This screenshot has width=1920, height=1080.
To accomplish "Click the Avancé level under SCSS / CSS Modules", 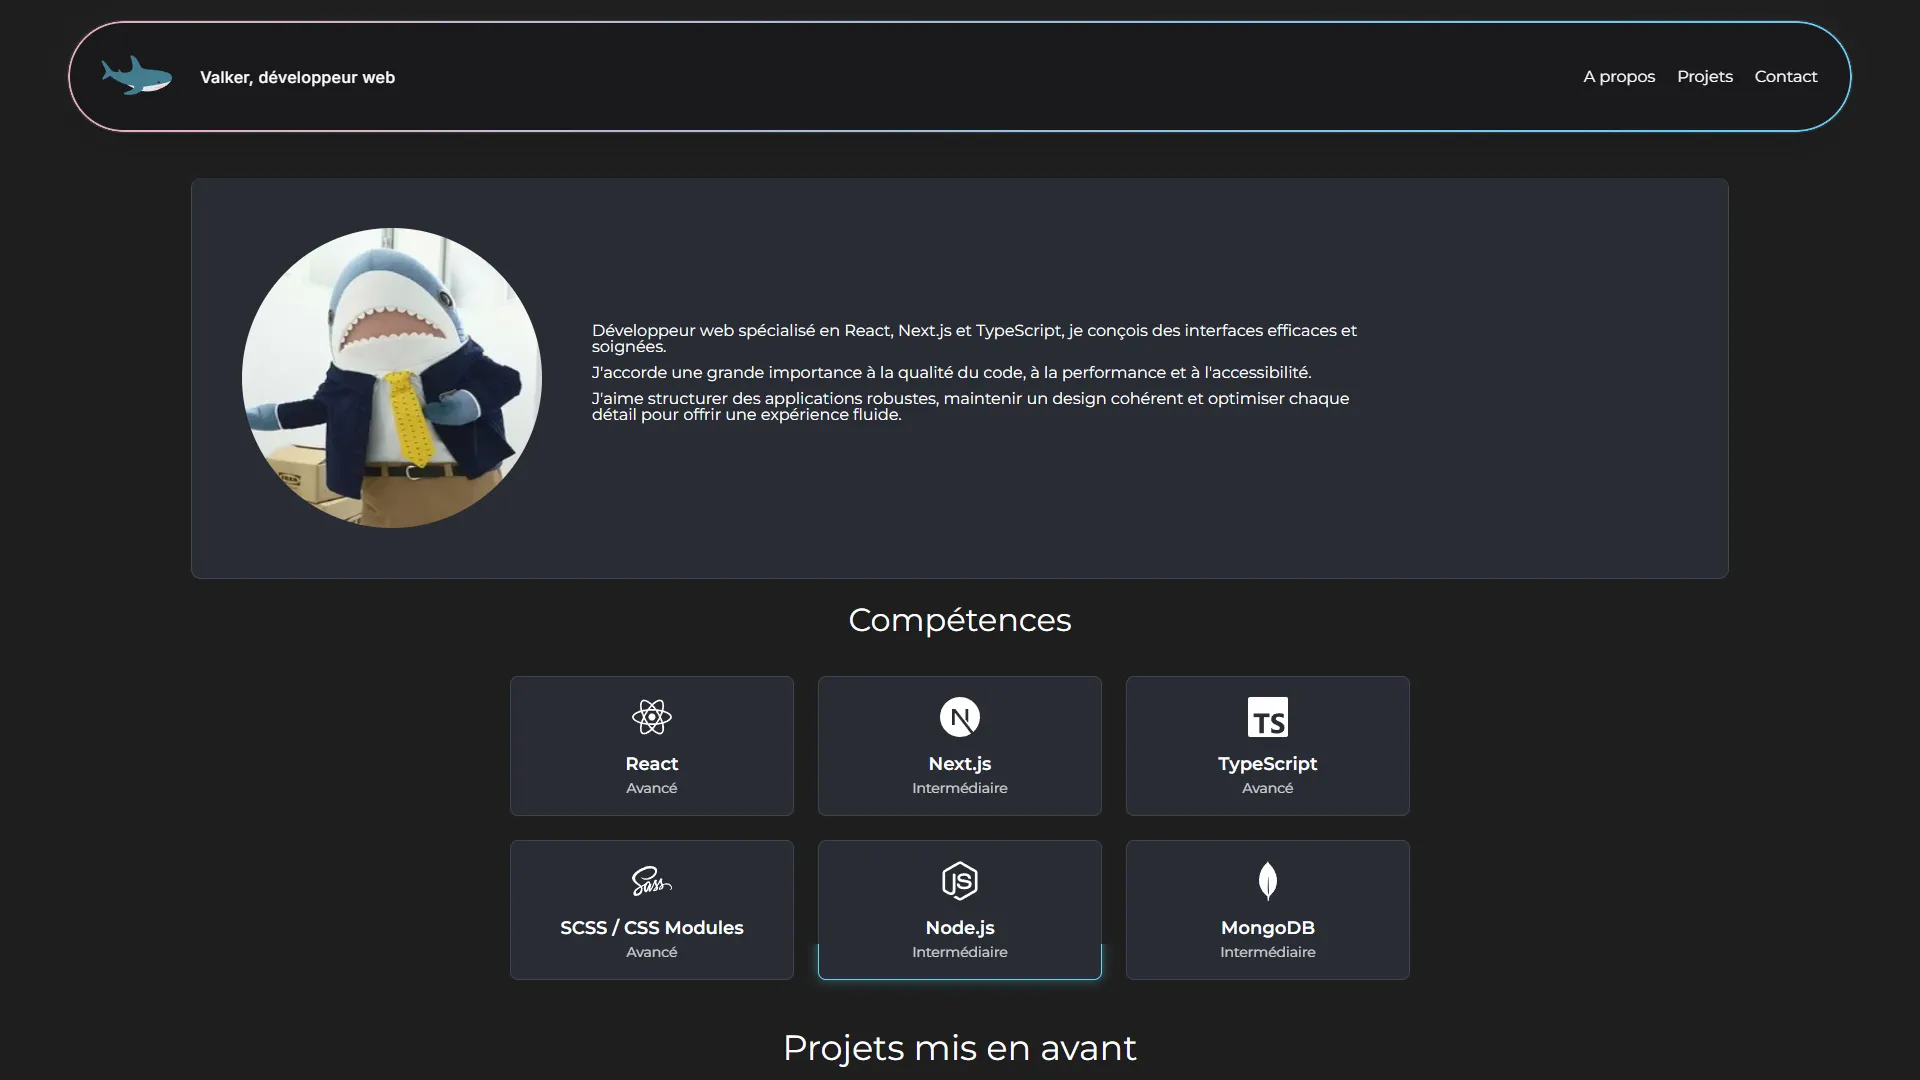I will coord(652,952).
